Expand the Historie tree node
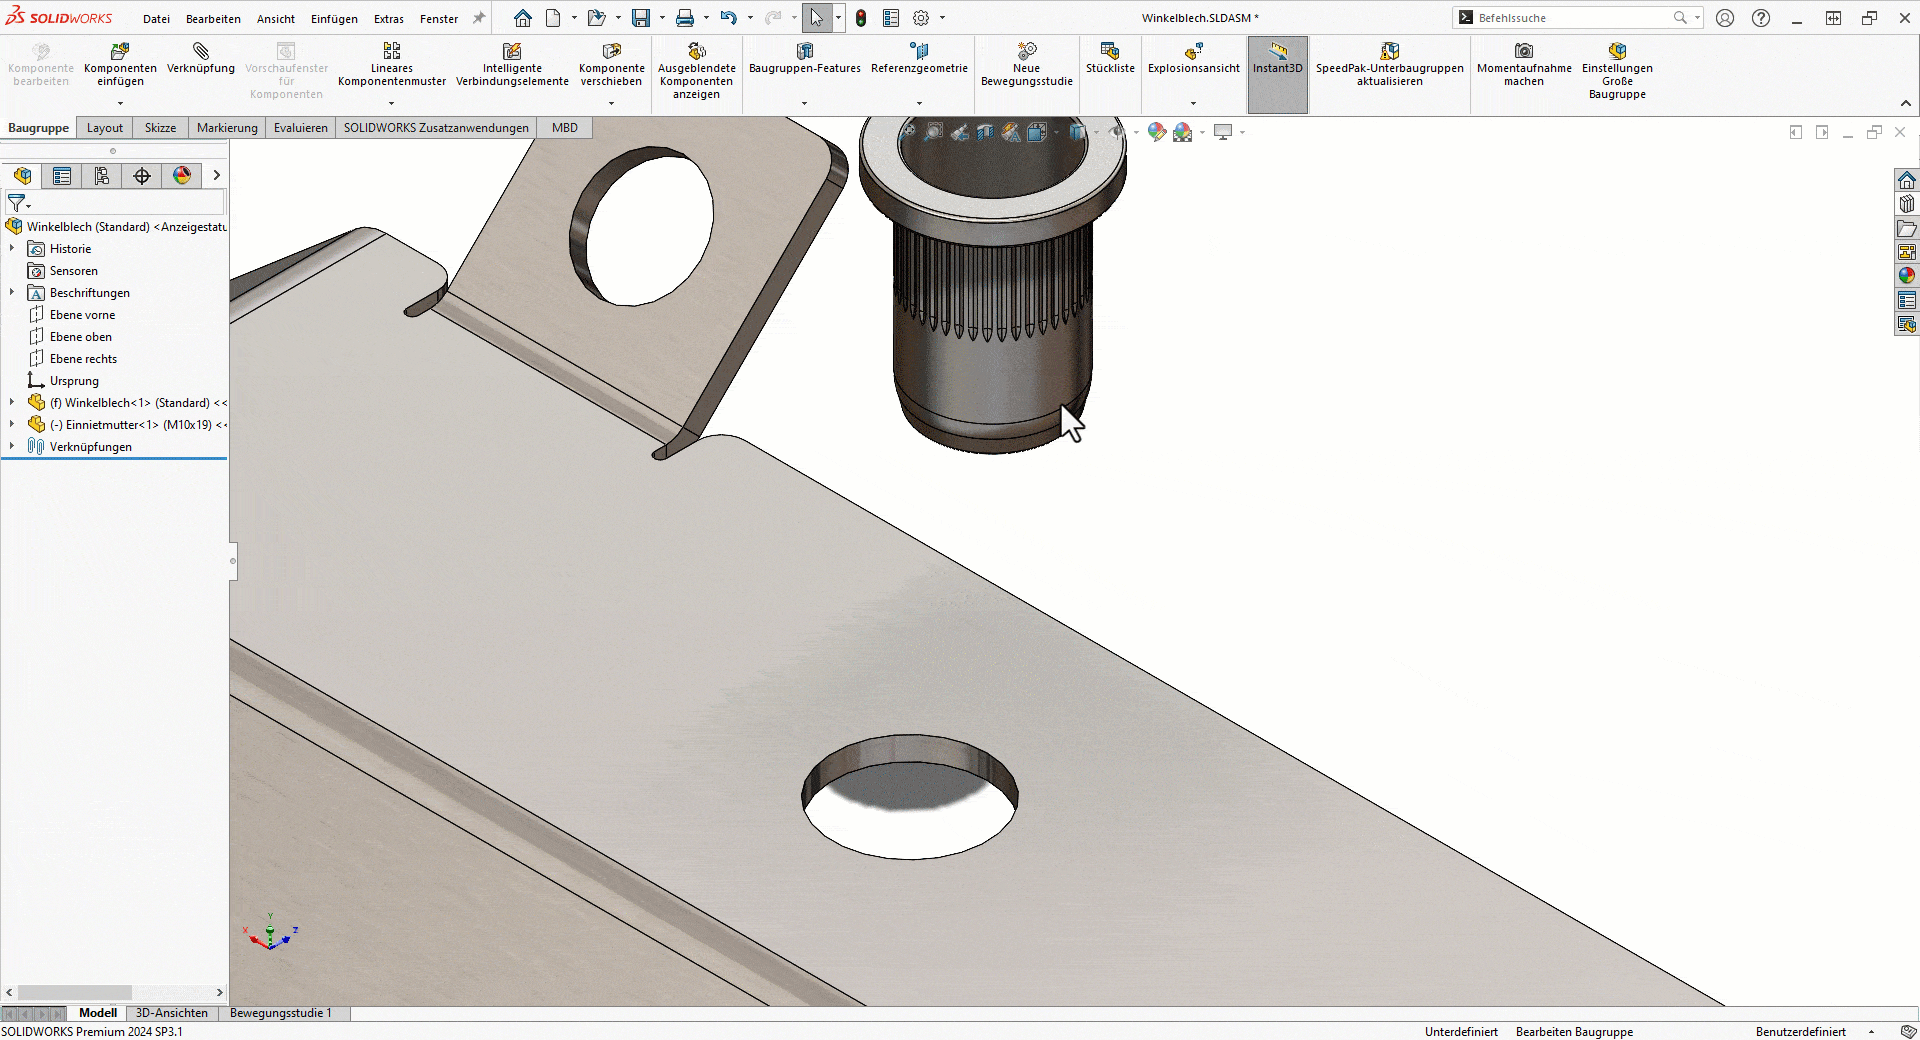Screen dimensions: 1920x1040 (12, 249)
